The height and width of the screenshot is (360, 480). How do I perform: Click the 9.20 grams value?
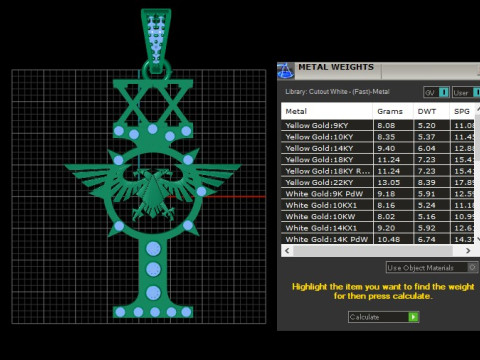tap(386, 228)
